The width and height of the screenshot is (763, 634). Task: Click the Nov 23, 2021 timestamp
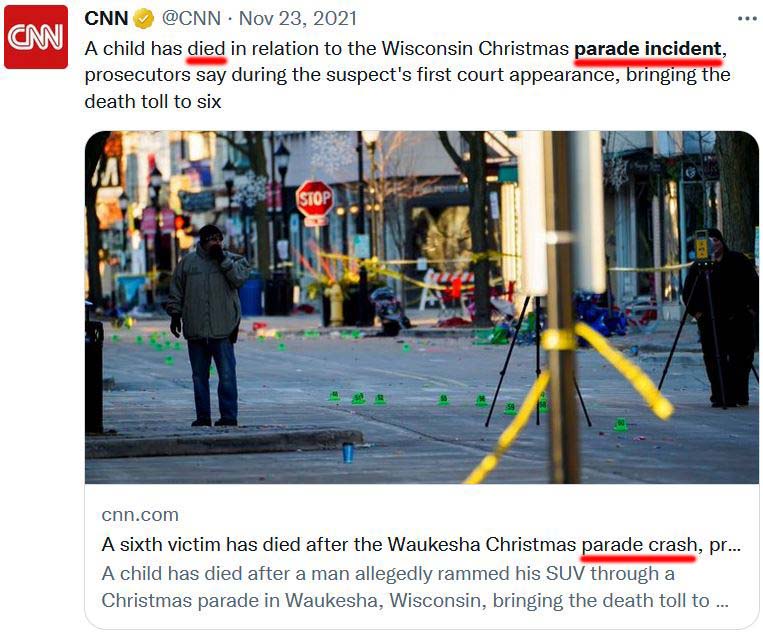(298, 18)
